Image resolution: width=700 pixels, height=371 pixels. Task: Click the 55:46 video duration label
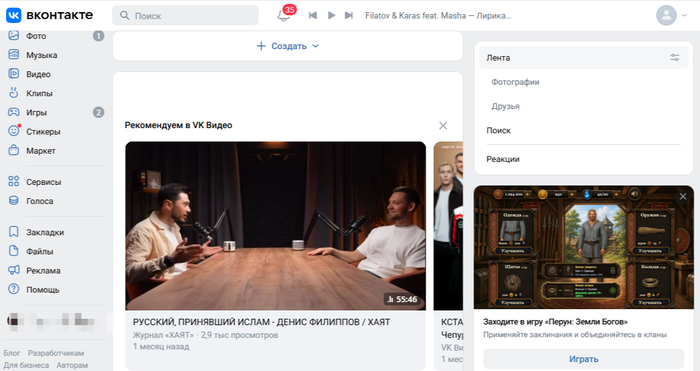(402, 299)
